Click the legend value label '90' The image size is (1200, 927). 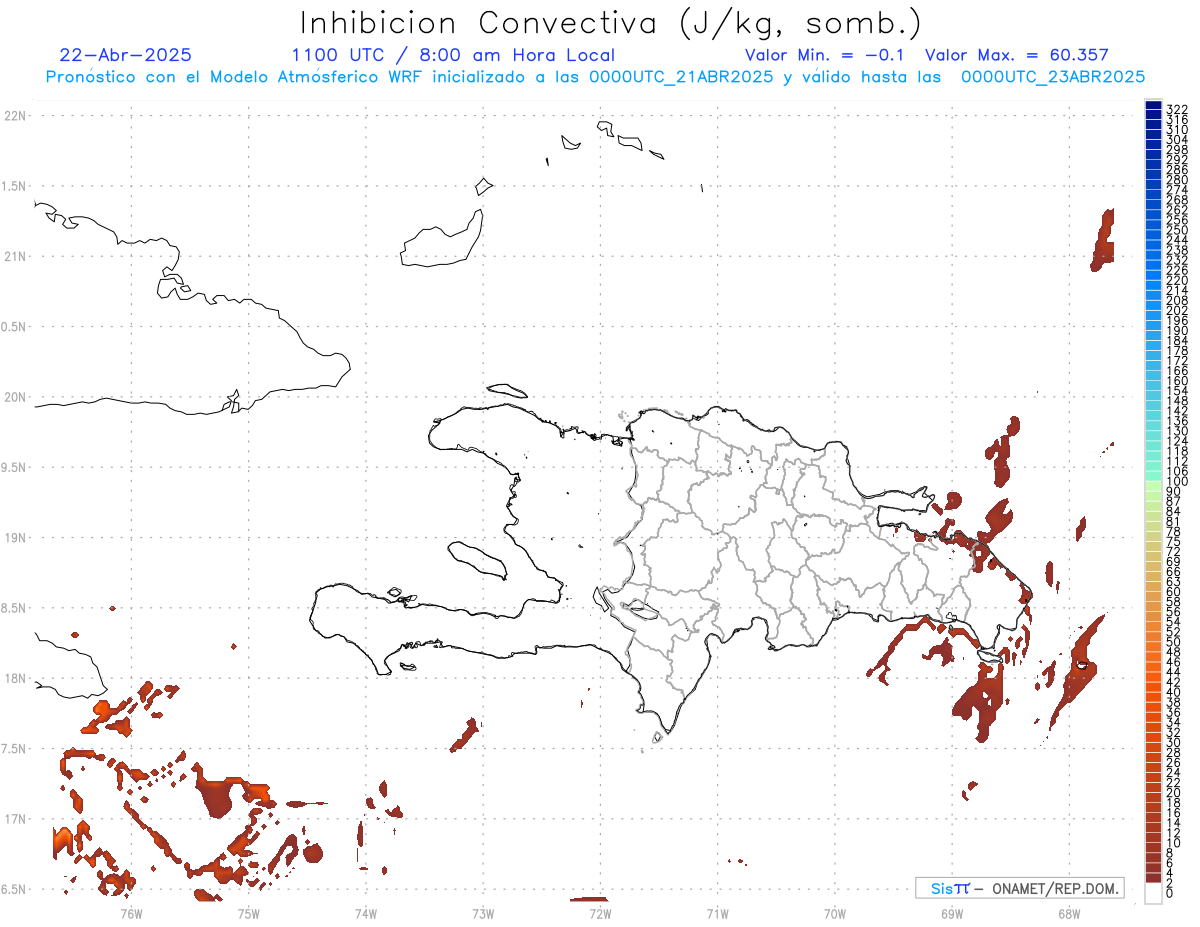click(1174, 493)
